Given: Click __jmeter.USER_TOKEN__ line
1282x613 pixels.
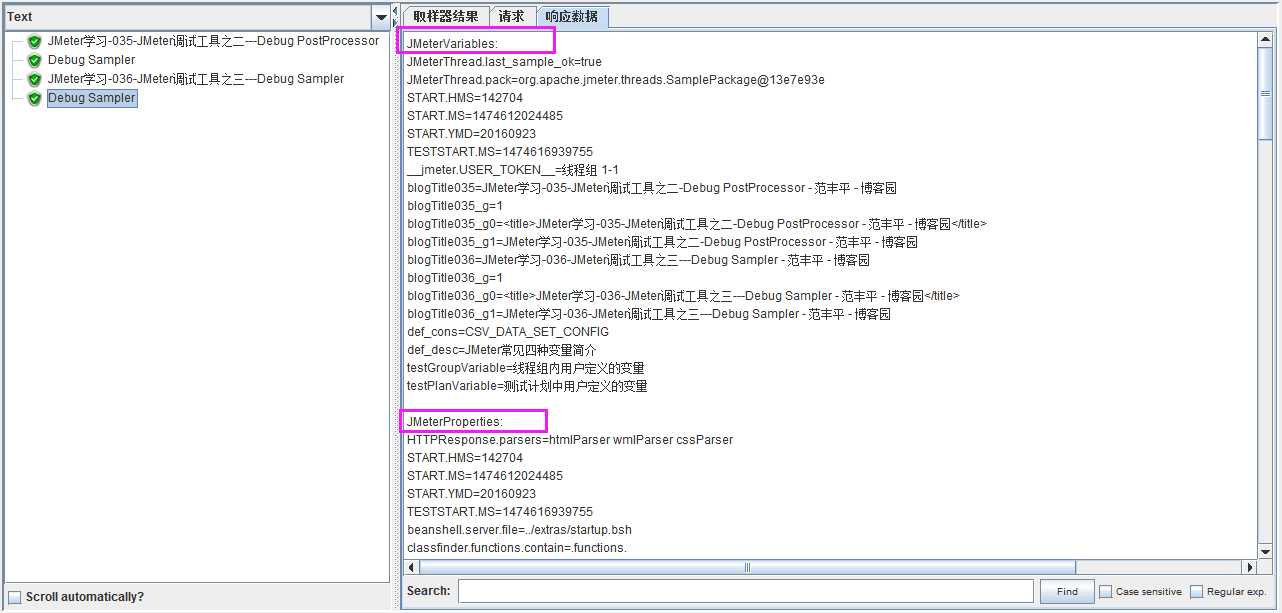Looking at the screenshot, I should coord(513,170).
